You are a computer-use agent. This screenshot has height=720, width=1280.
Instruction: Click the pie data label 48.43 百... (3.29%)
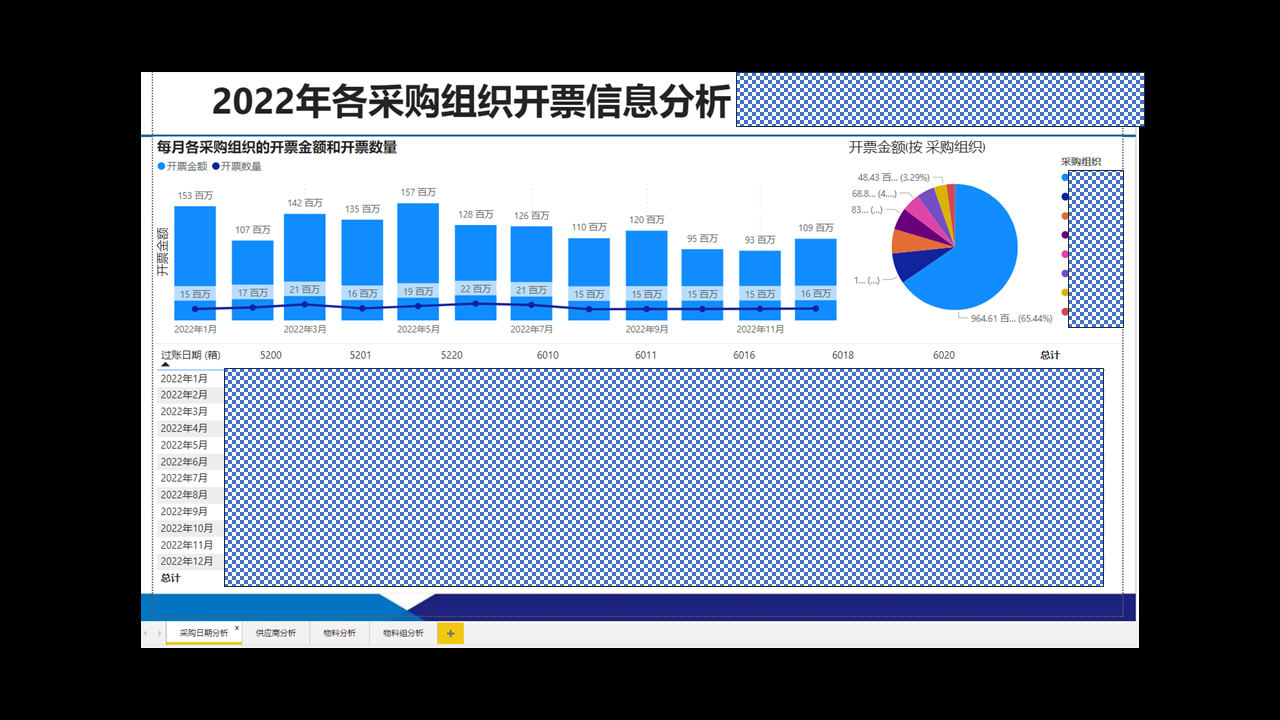[x=894, y=177]
